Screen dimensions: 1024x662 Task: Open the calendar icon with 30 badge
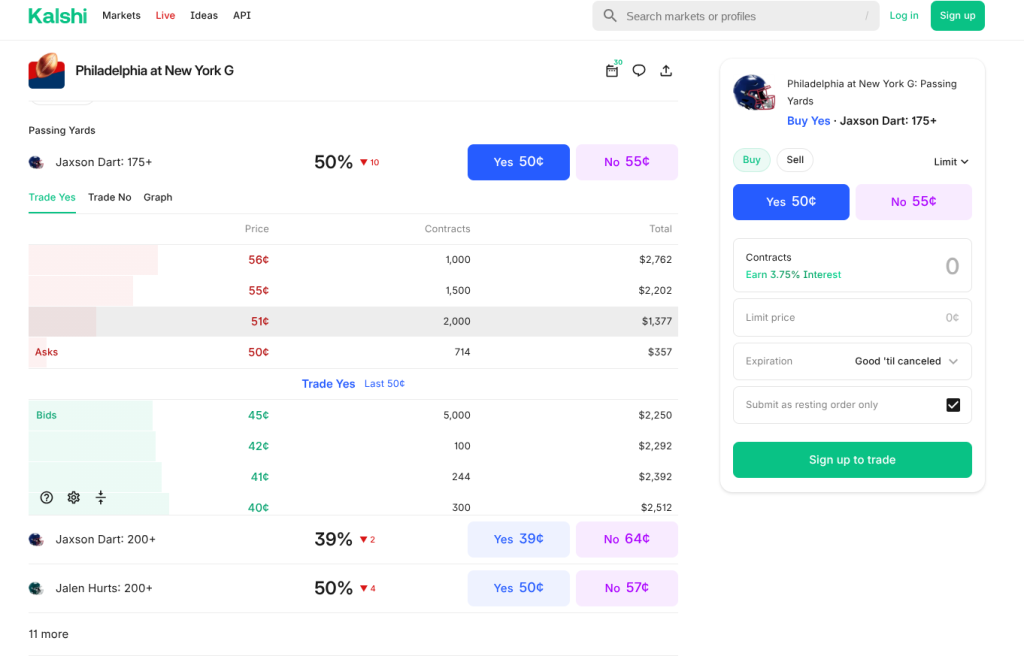click(612, 71)
